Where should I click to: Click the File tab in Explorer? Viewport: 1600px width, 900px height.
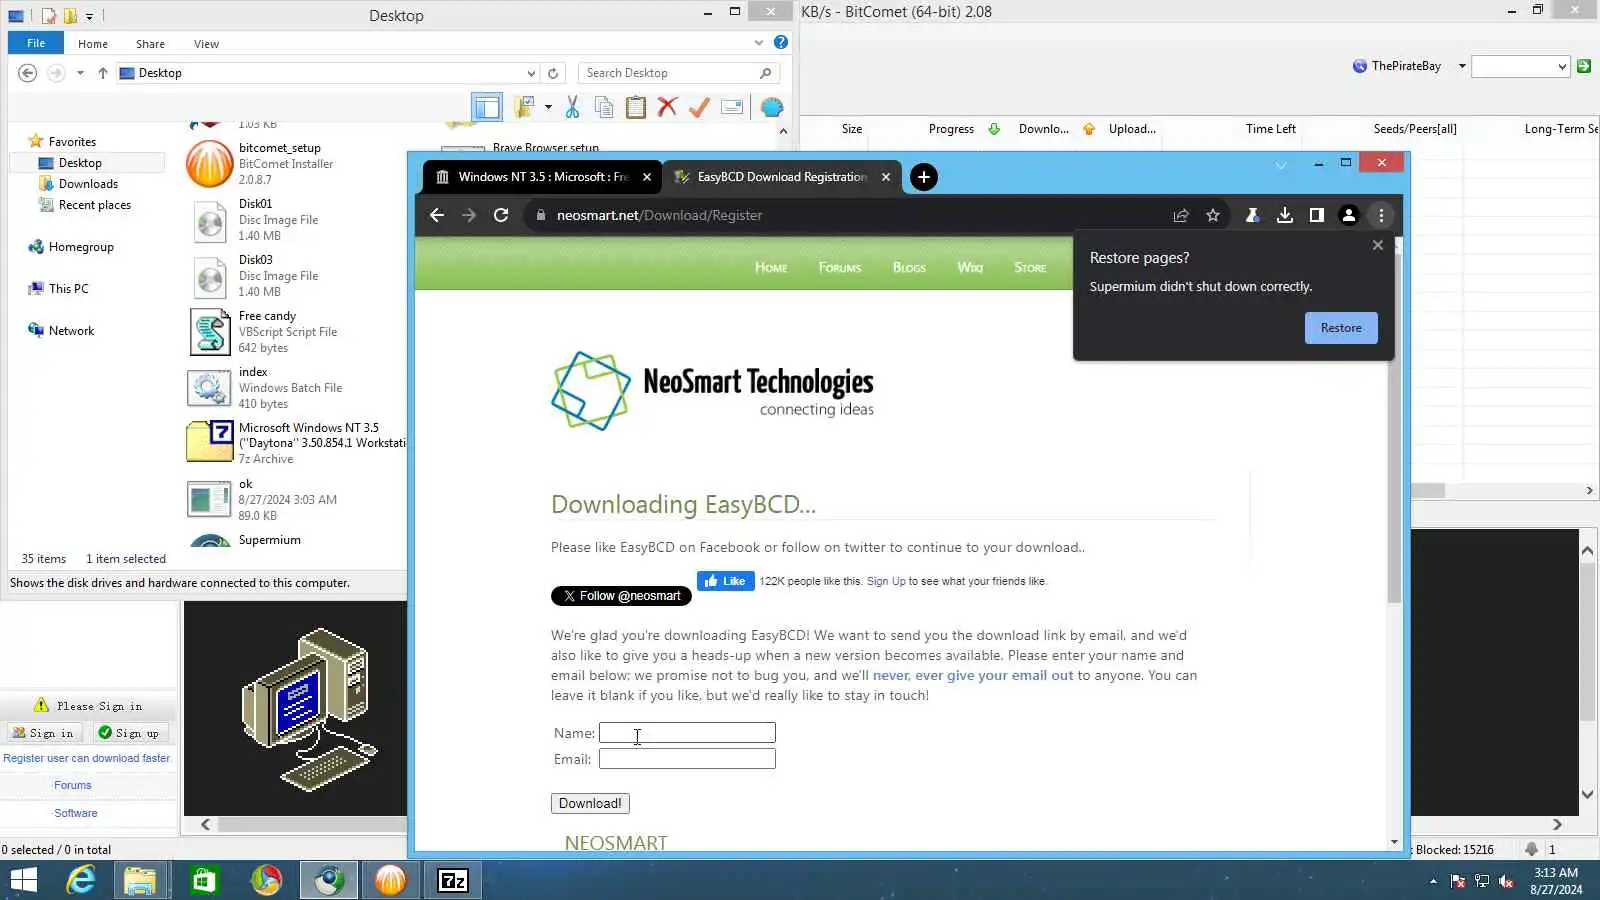(x=36, y=43)
